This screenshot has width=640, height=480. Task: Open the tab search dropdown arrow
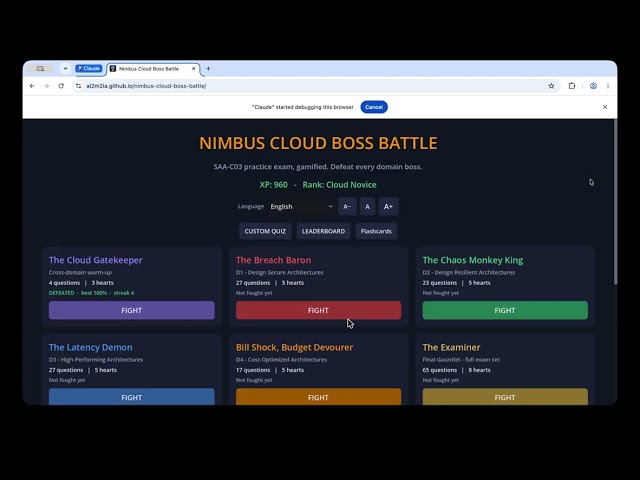coord(65,69)
